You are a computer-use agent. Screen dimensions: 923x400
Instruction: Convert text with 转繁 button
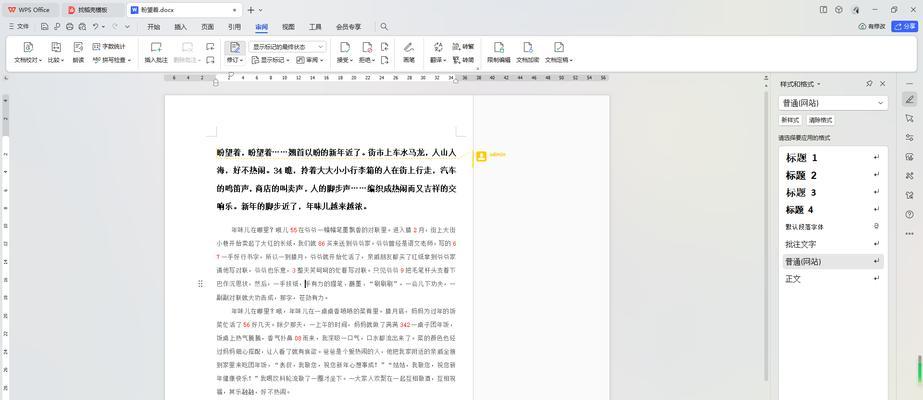[463, 46]
